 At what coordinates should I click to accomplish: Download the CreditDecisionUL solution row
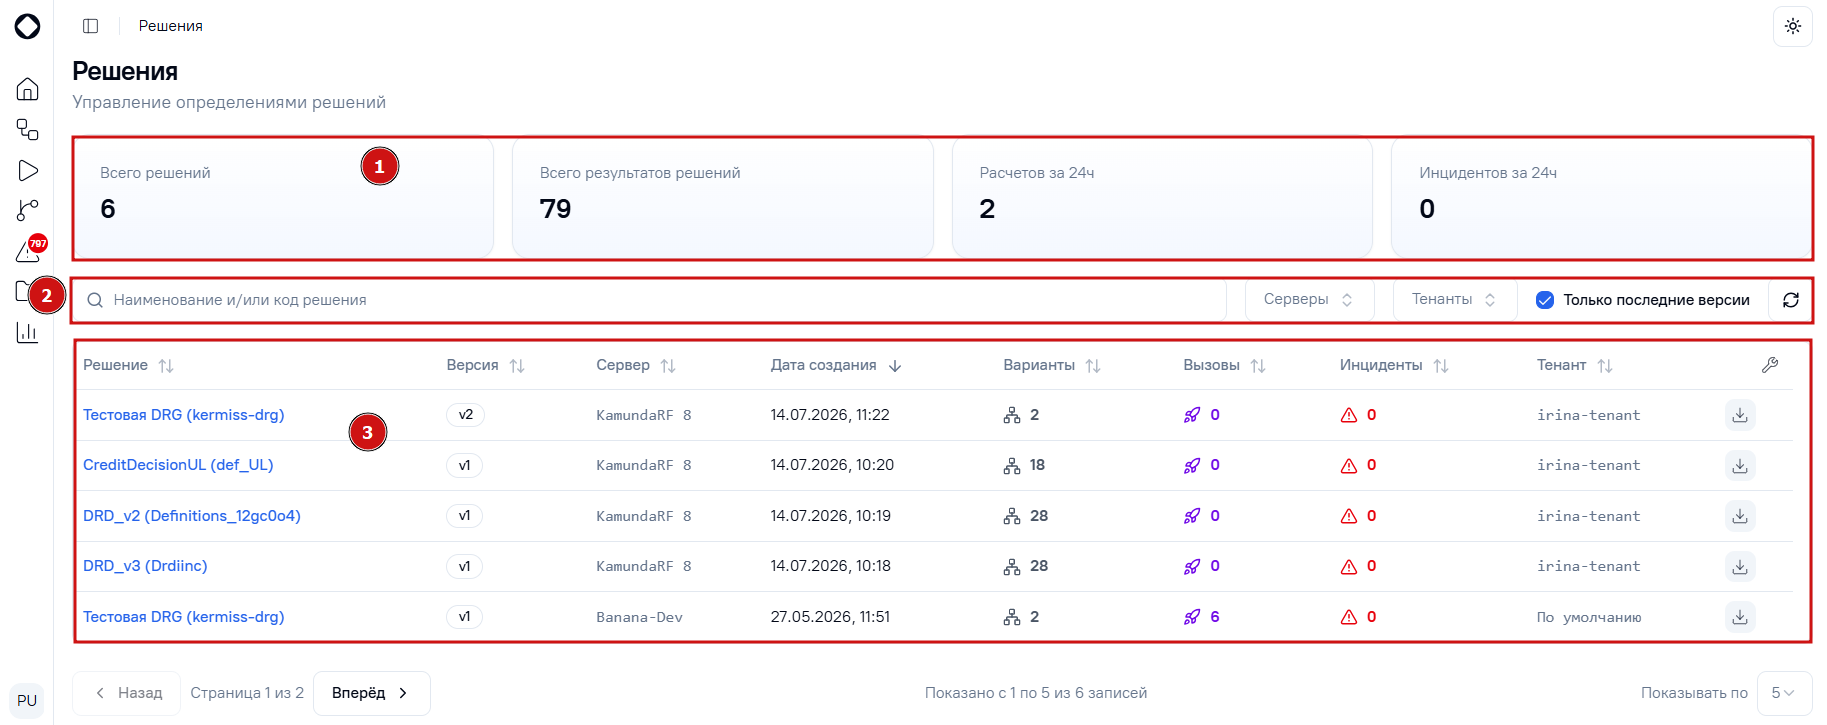tap(1740, 466)
